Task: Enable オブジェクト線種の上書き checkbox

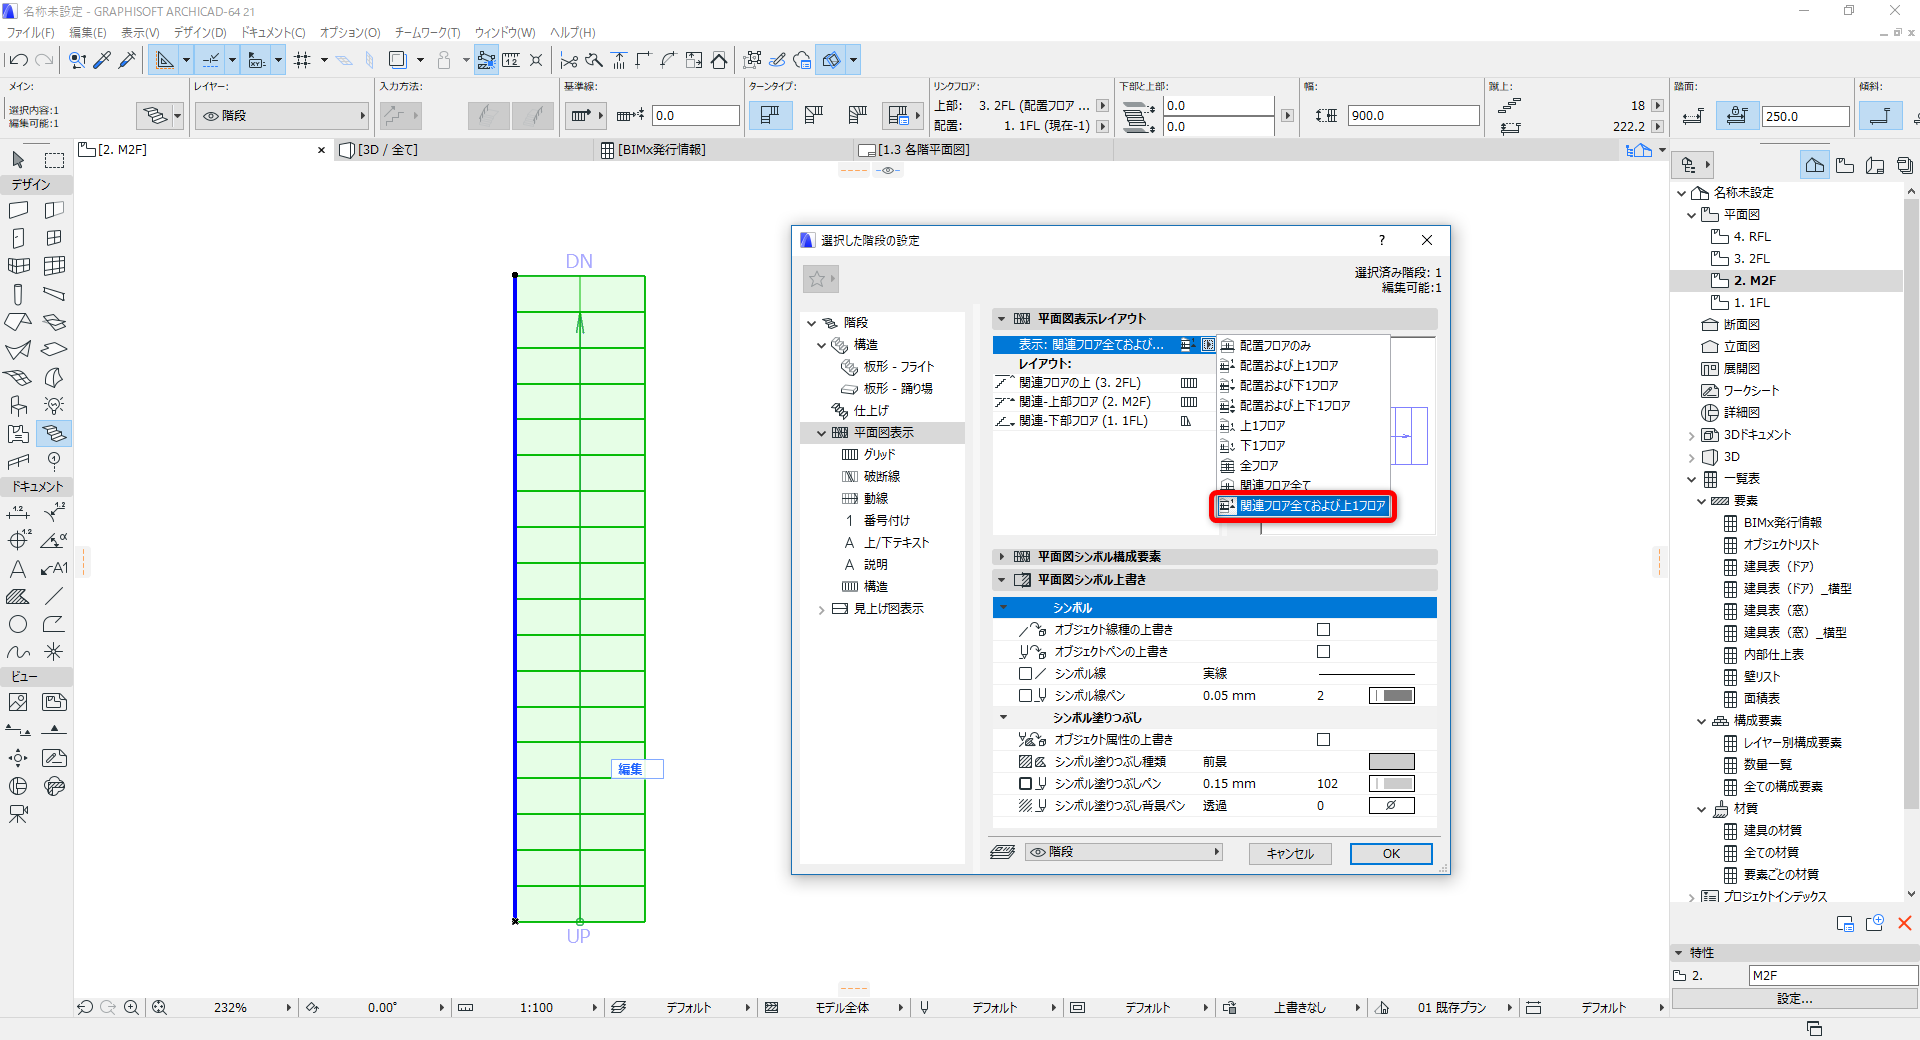Action: coord(1323,630)
